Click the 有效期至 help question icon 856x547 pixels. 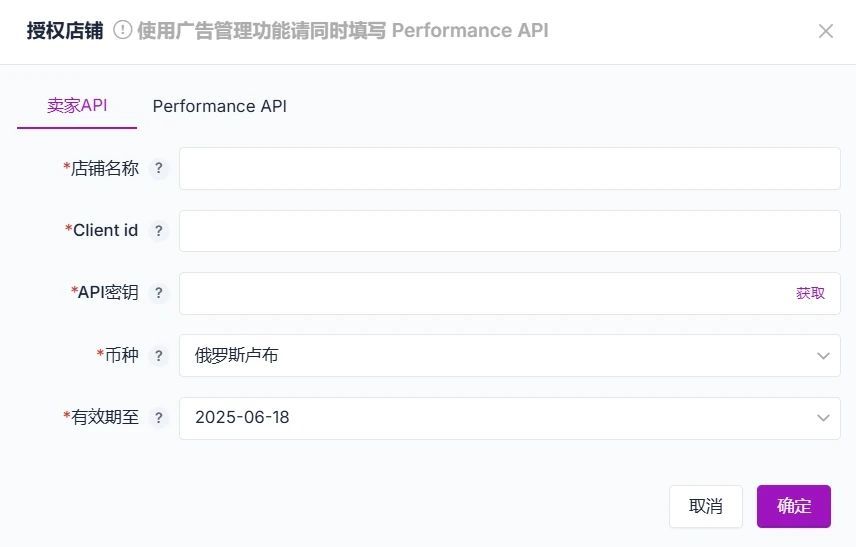[x=158, y=418]
